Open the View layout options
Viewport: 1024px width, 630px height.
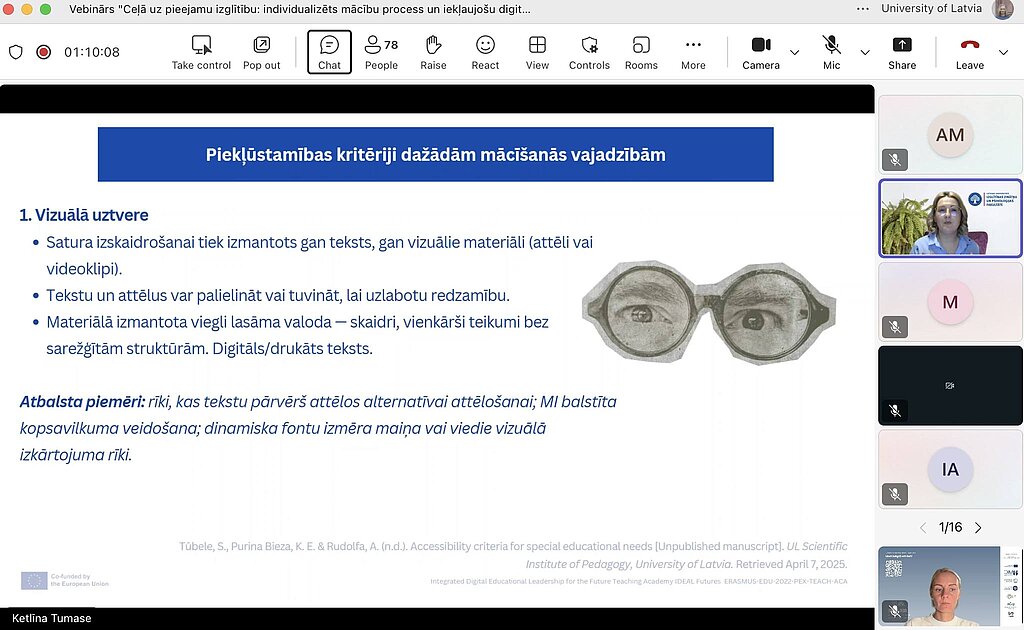(537, 52)
